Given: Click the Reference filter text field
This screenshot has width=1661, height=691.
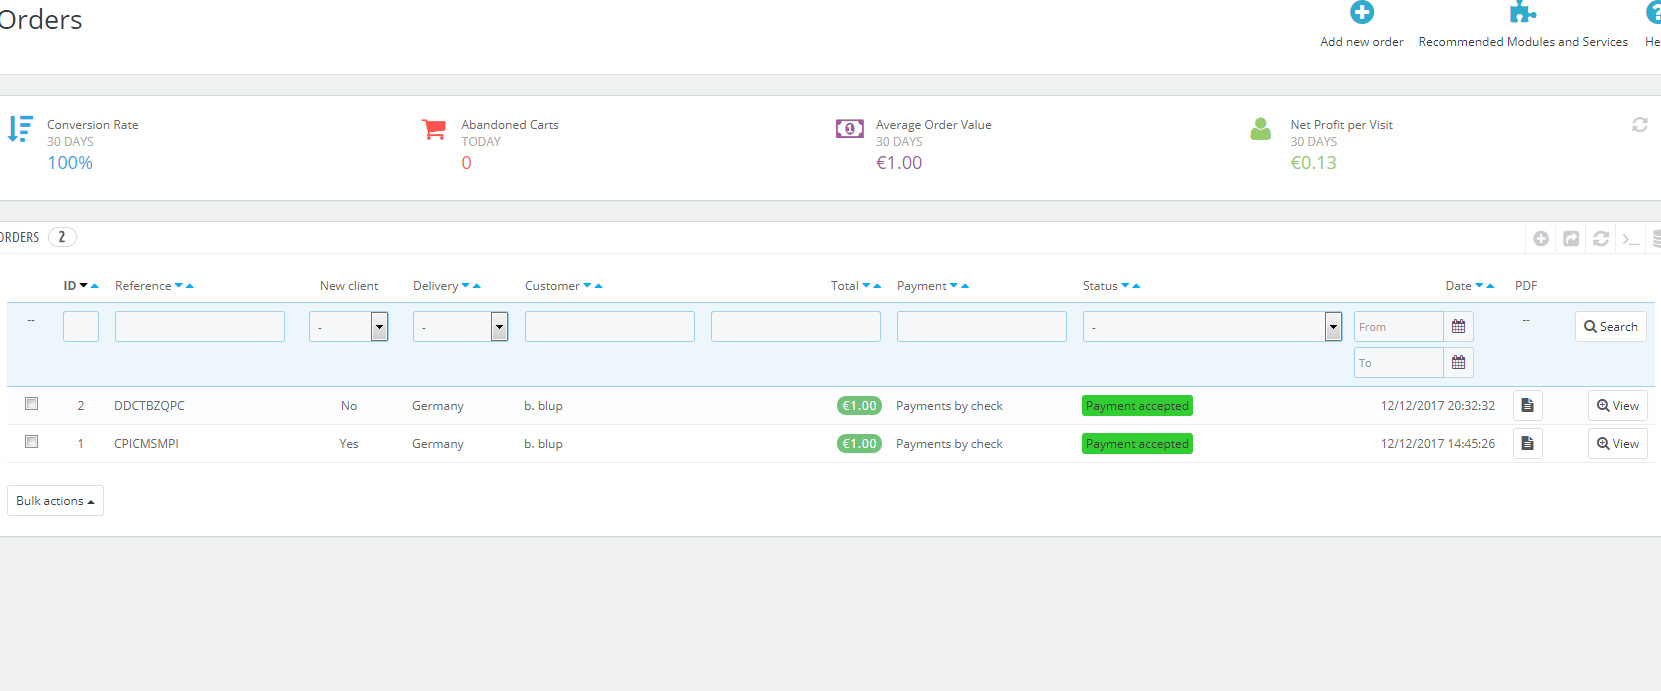Looking at the screenshot, I should 199,327.
